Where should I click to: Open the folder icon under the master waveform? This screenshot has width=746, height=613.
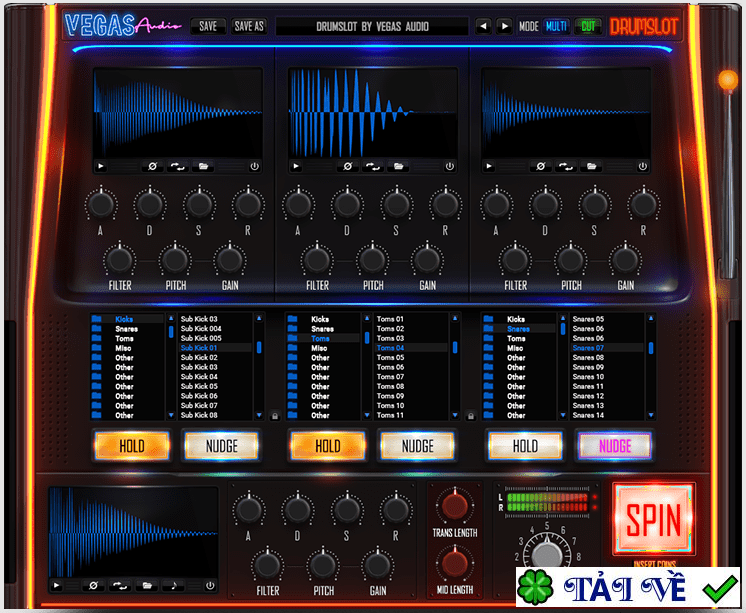(x=147, y=586)
